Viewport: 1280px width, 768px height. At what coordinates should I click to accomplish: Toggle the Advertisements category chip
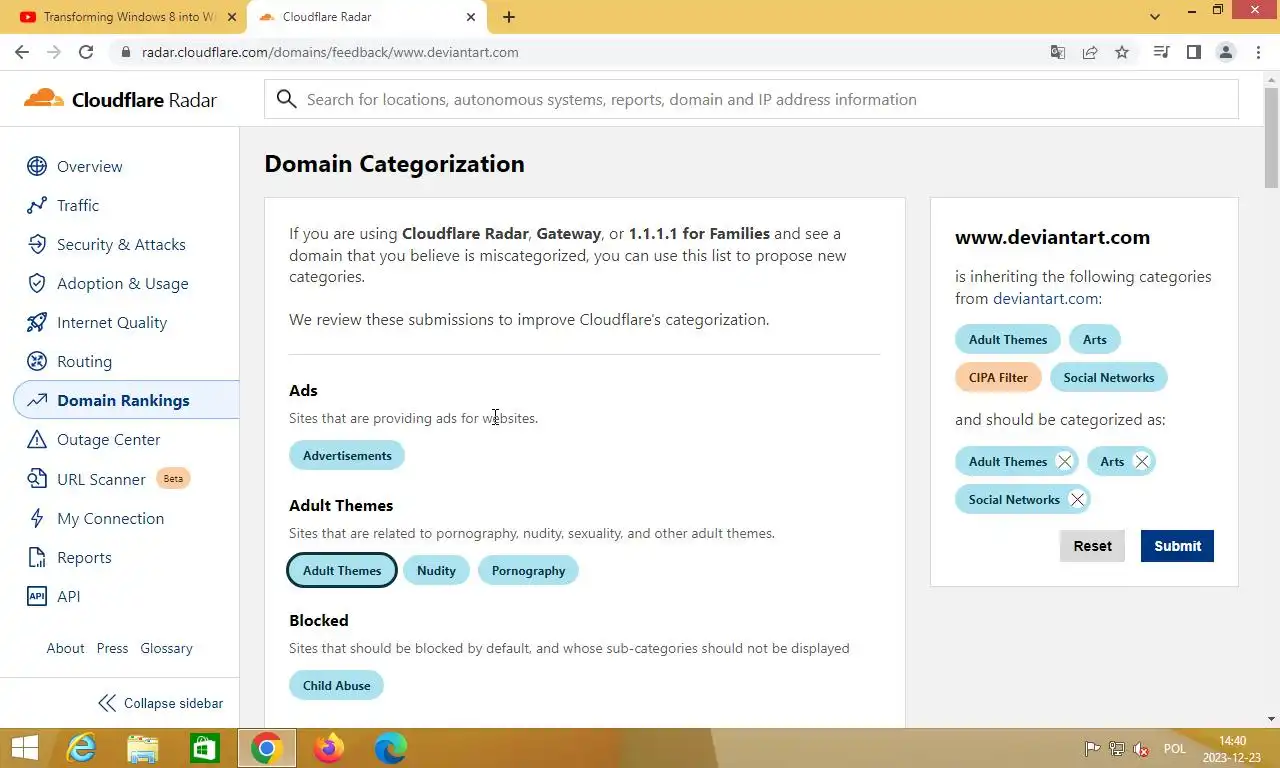(347, 455)
